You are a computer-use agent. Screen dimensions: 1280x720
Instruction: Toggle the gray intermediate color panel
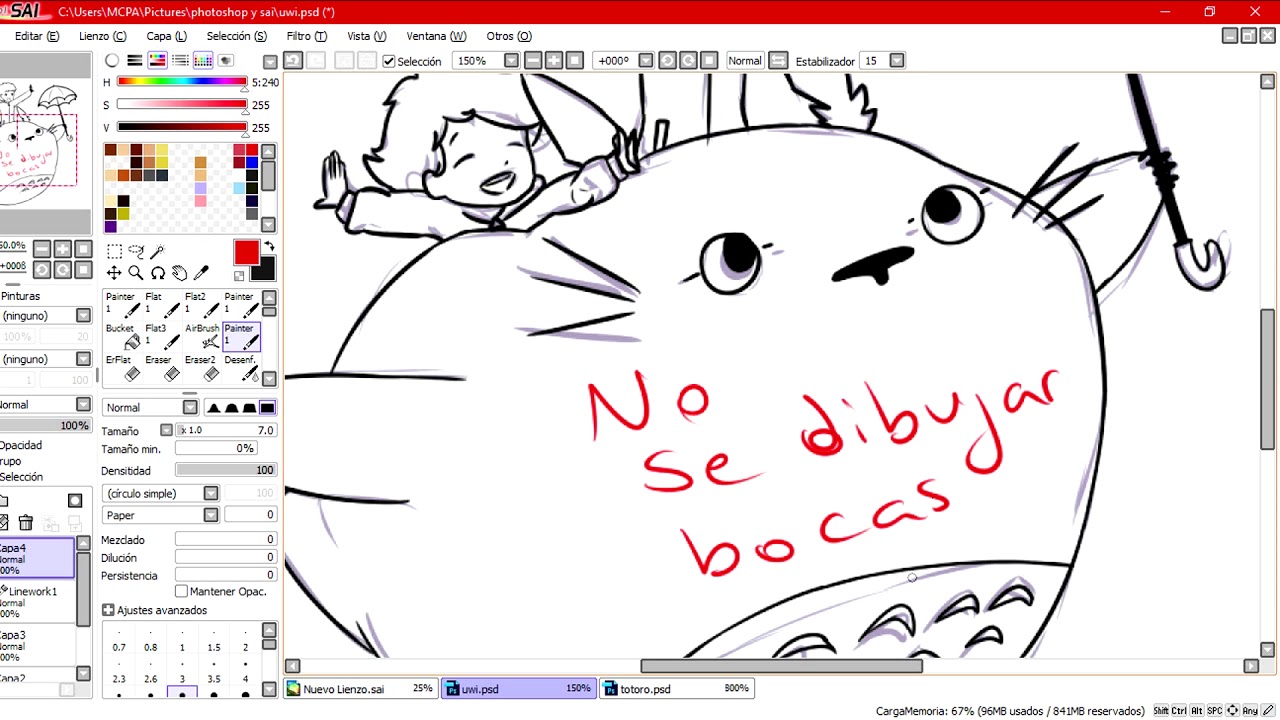tap(180, 61)
